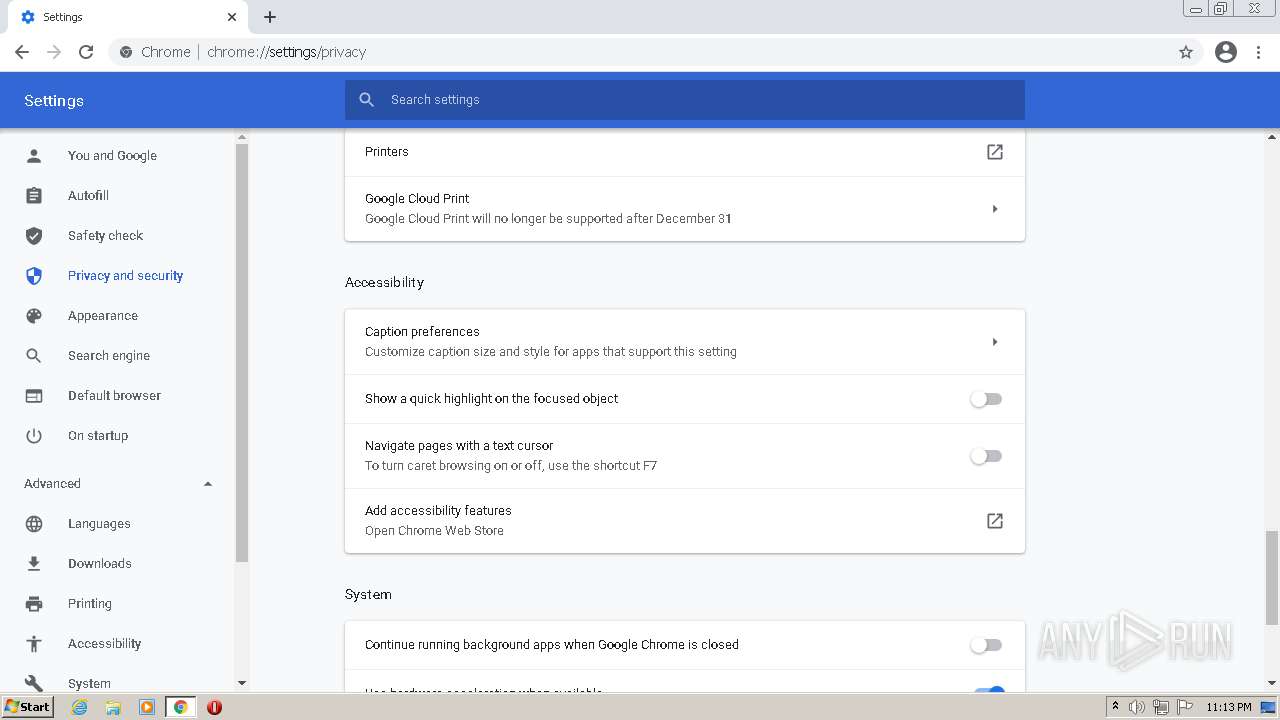Click the Accessibility figure icon
The height and width of the screenshot is (720, 1280).
[x=34, y=643]
